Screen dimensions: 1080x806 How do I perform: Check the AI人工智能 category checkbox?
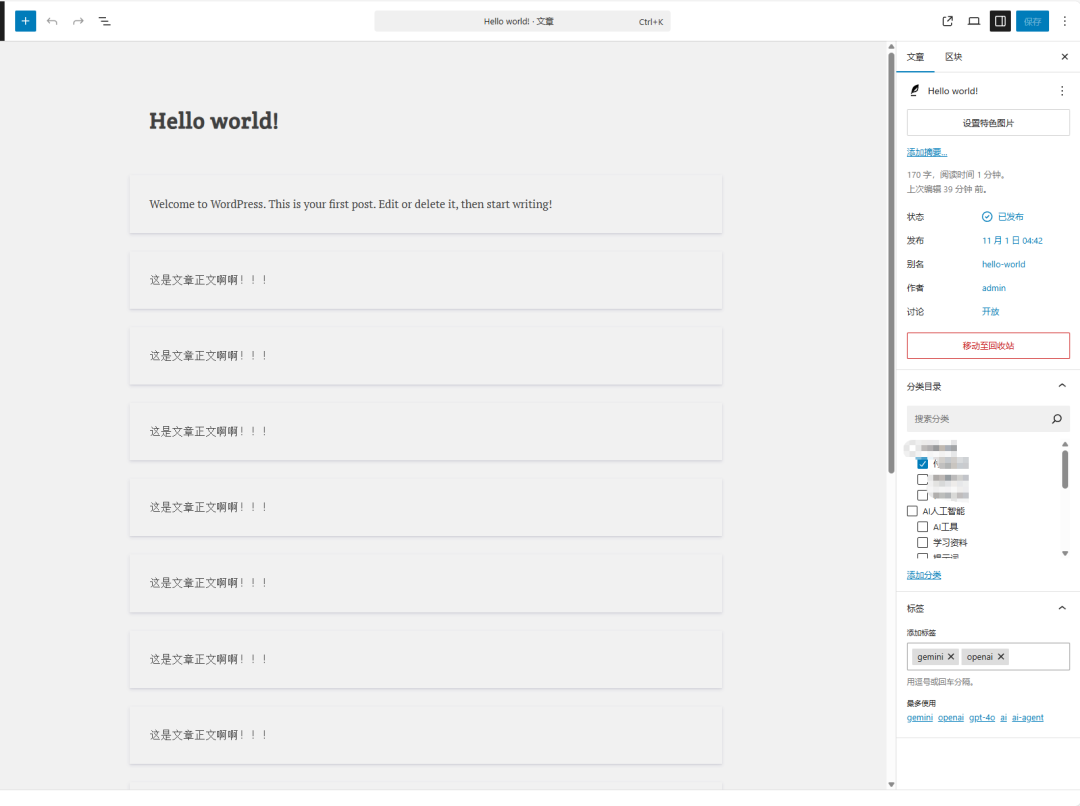912,511
